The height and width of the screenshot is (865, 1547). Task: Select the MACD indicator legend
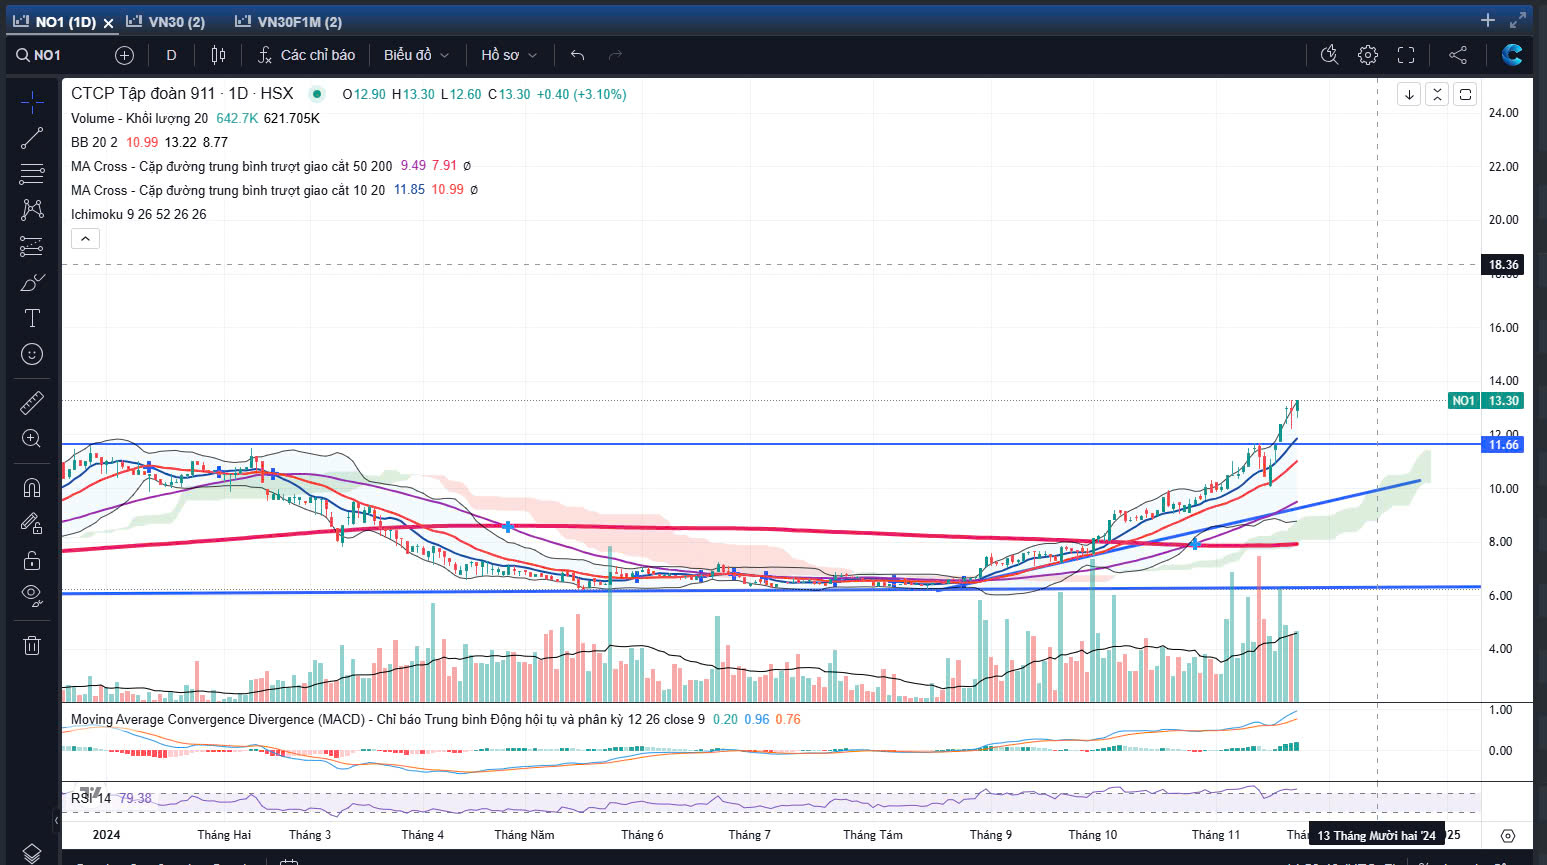[x=388, y=719]
